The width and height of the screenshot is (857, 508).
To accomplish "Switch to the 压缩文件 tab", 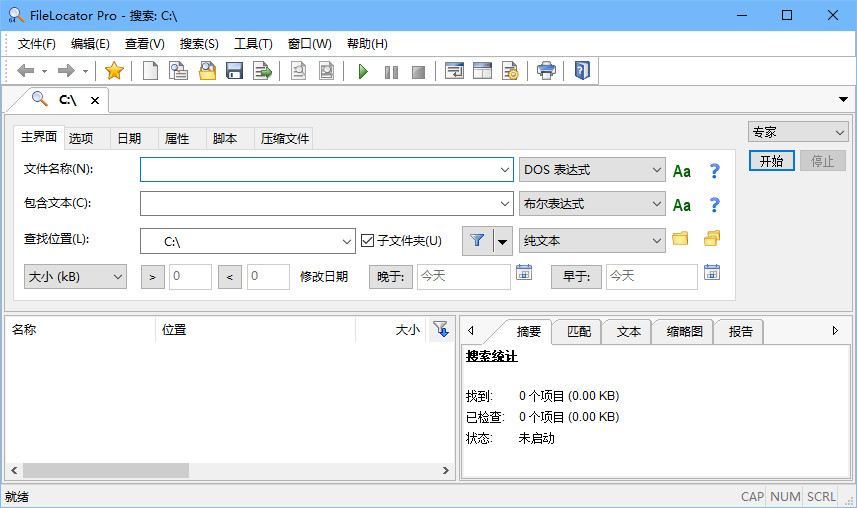I will click(x=285, y=139).
